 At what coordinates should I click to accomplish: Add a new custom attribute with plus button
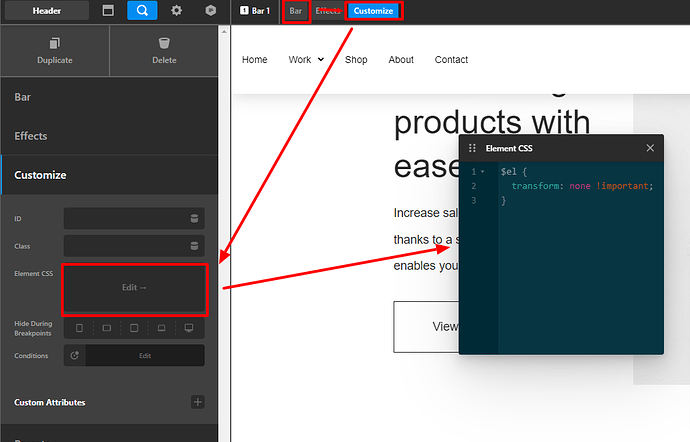coord(197,402)
